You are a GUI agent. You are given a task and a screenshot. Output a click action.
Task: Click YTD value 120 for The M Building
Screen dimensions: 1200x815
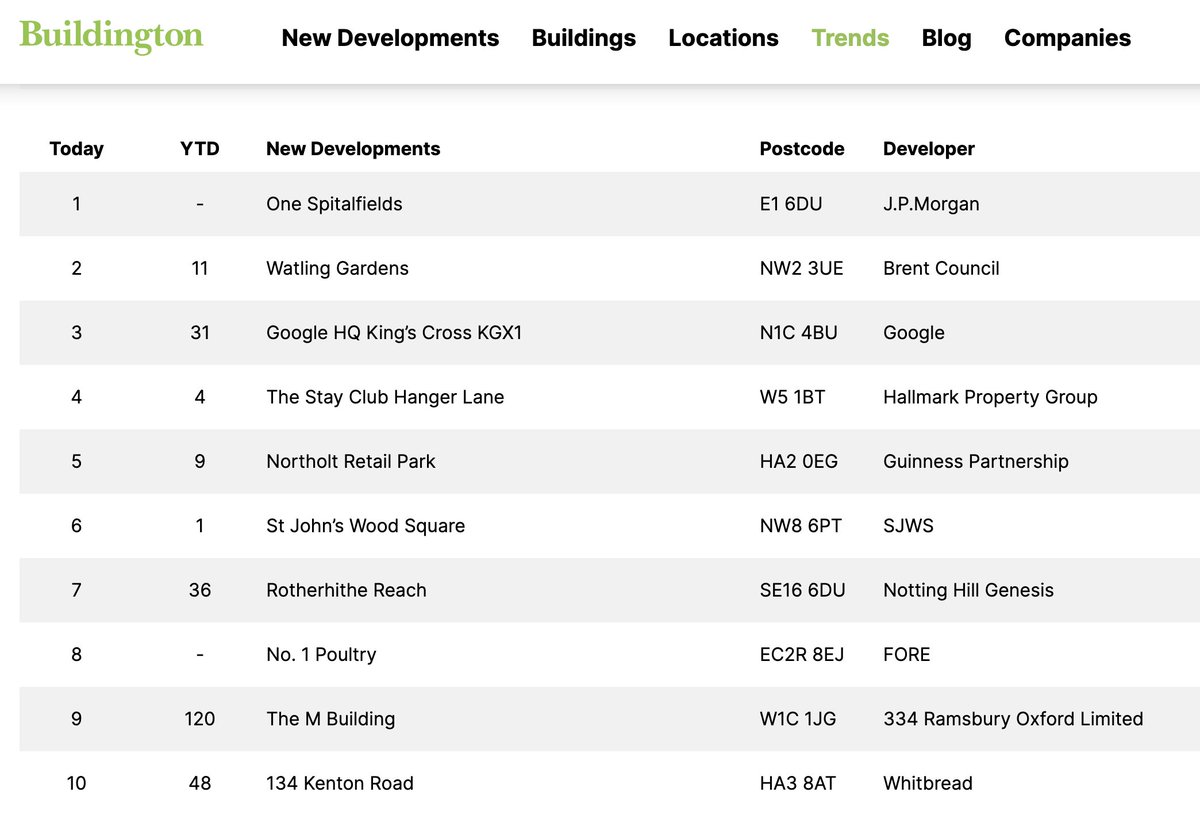[x=200, y=719]
